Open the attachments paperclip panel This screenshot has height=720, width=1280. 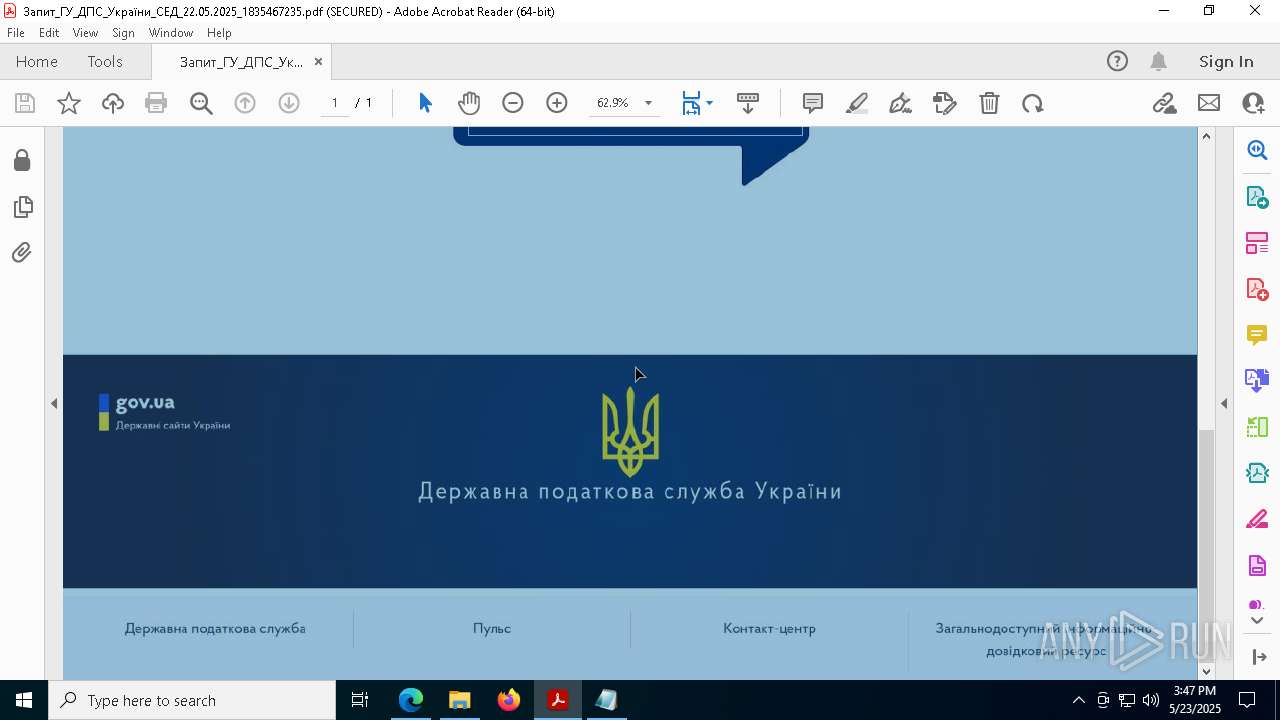22,253
